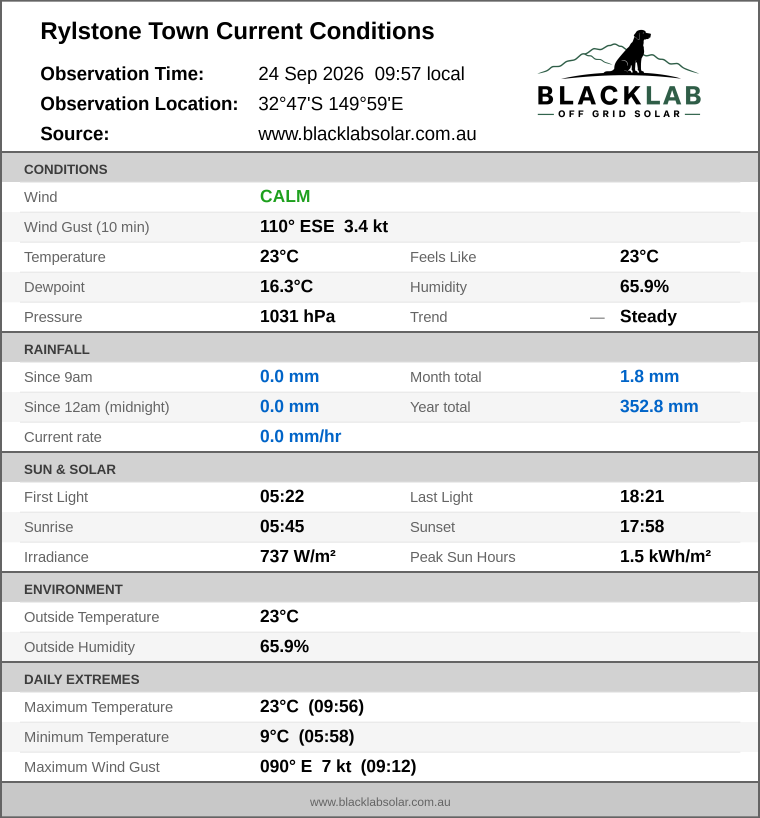Select the Outside Humidity value 65.9%
Image resolution: width=760 pixels, height=818 pixels.
click(x=284, y=646)
